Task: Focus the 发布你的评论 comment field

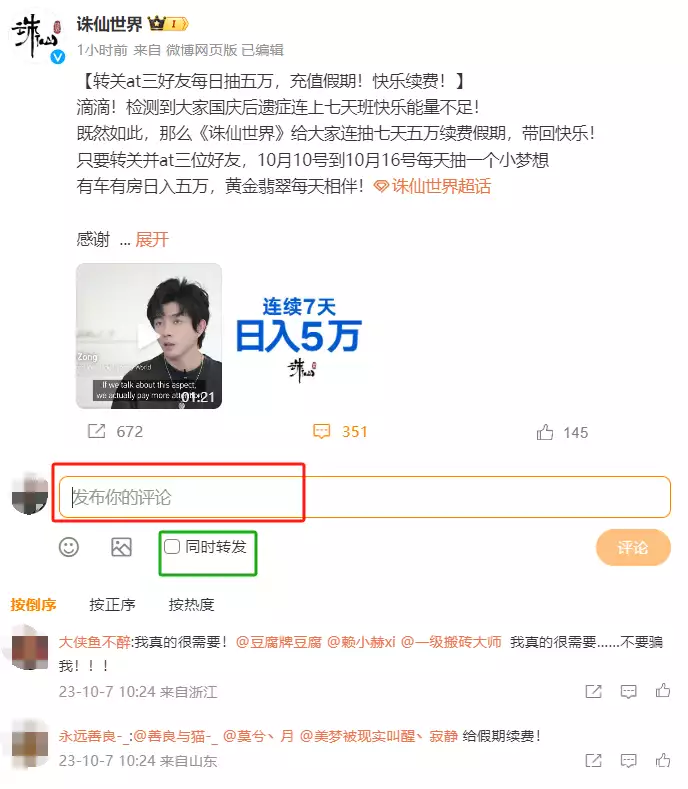Action: click(365, 497)
